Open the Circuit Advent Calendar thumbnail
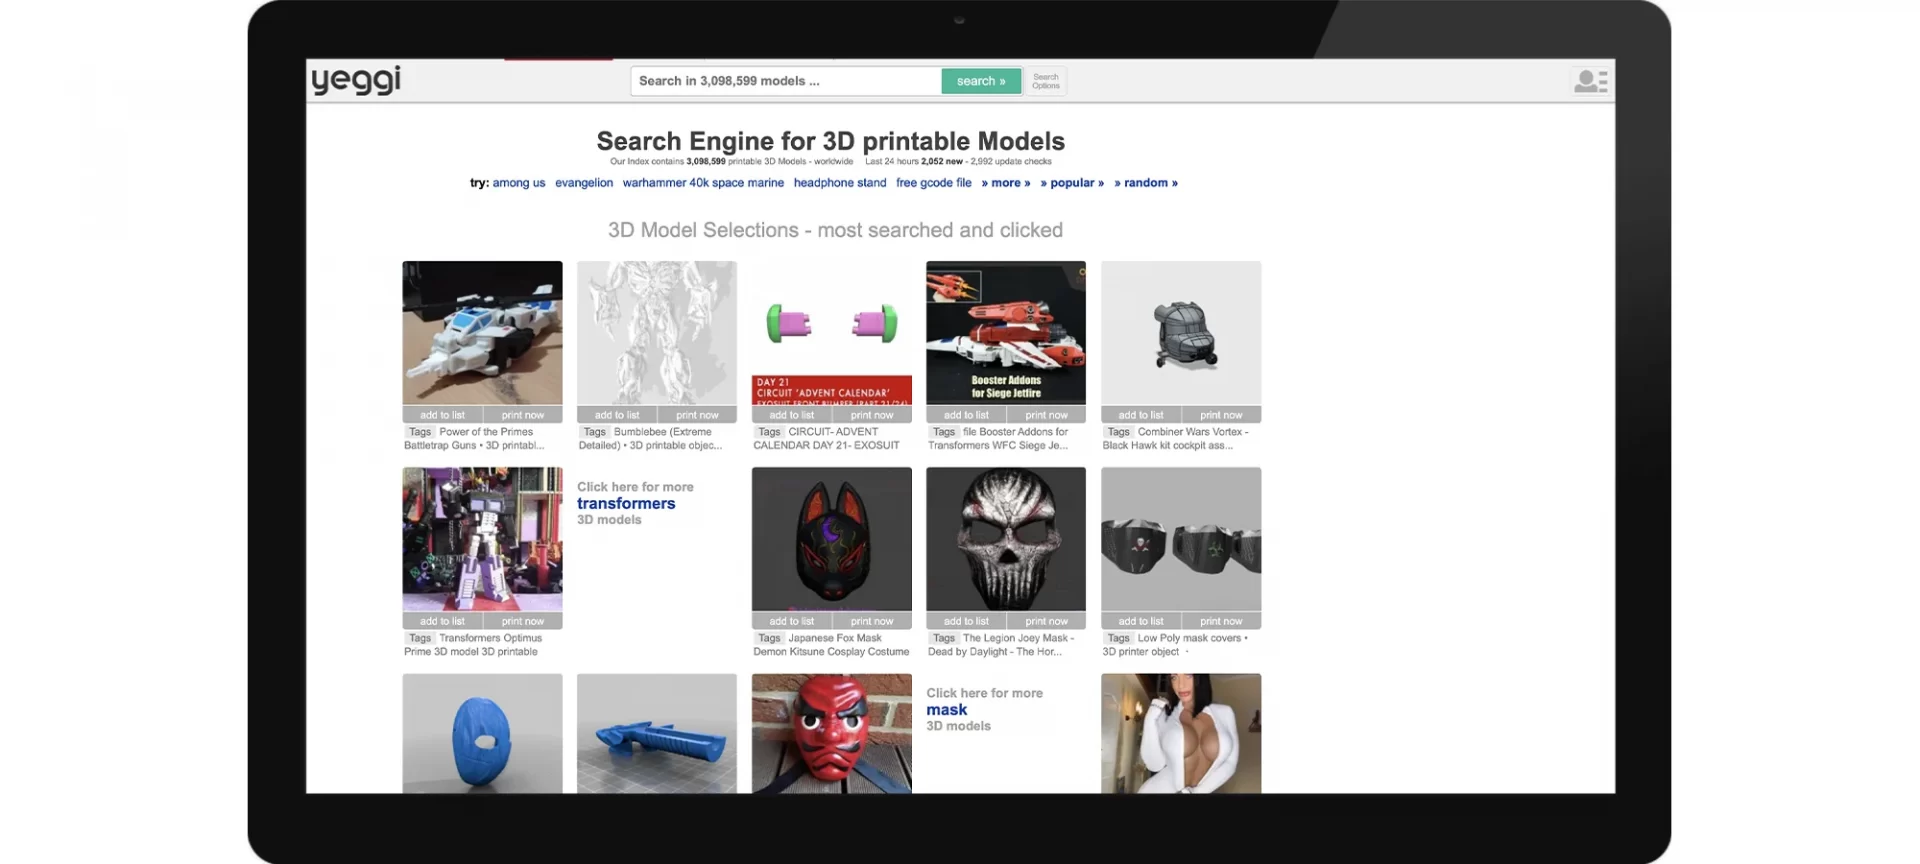 [832, 333]
